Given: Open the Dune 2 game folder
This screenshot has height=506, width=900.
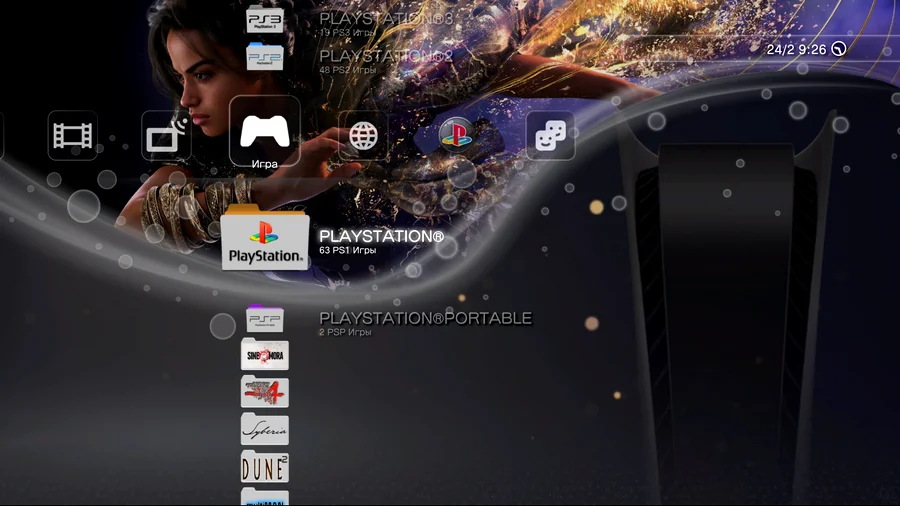Looking at the screenshot, I should tap(265, 466).
